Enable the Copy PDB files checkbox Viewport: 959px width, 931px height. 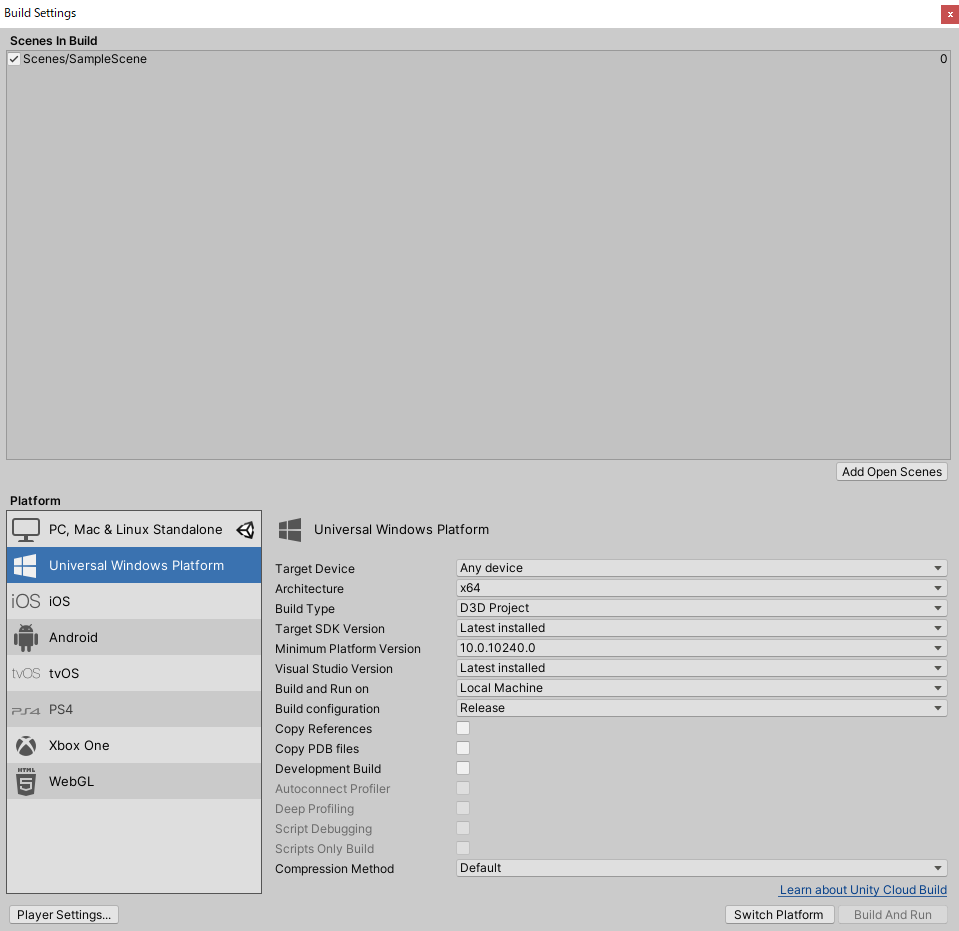click(x=463, y=748)
